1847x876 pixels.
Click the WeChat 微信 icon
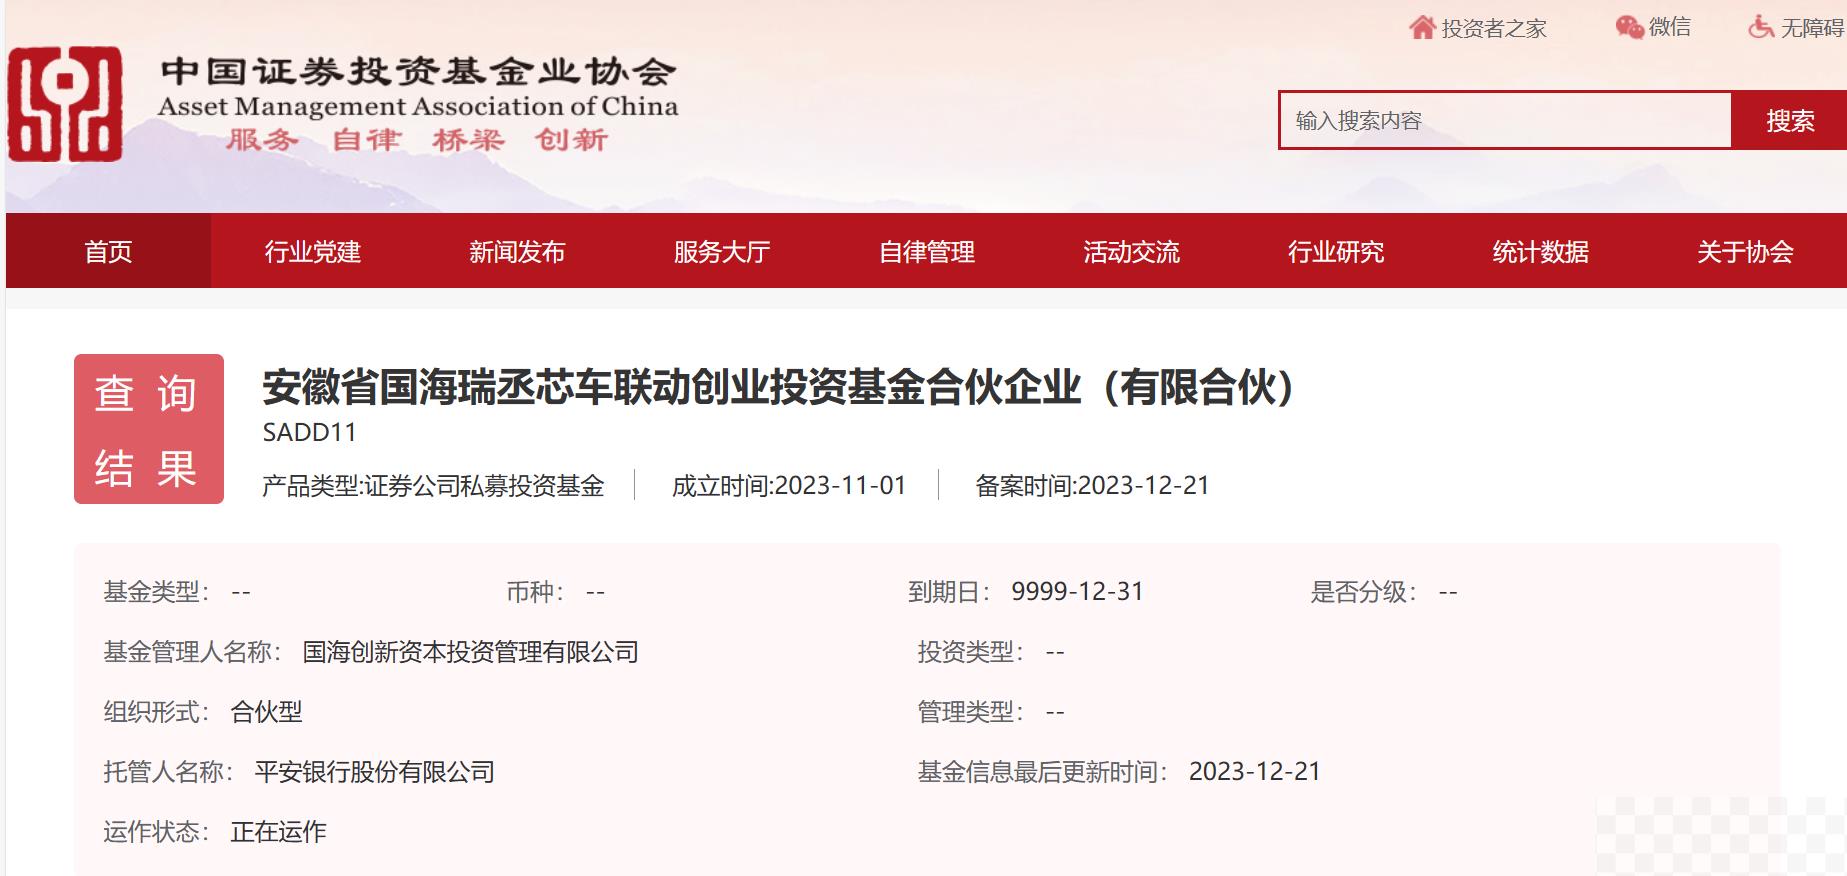pos(1630,27)
